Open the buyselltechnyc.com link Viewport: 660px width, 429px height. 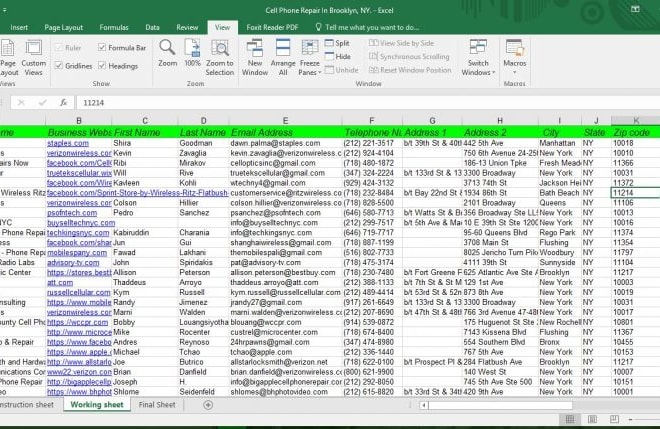[x=81, y=223]
